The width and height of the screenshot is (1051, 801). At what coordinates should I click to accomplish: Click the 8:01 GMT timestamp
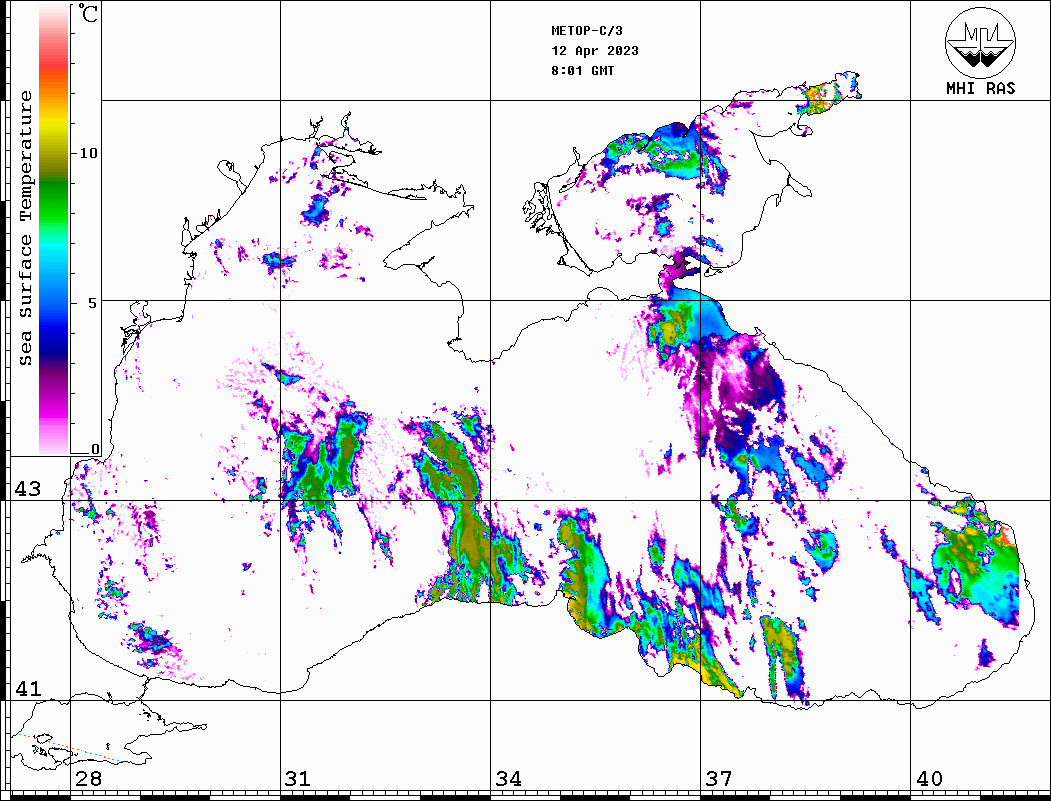(x=583, y=71)
